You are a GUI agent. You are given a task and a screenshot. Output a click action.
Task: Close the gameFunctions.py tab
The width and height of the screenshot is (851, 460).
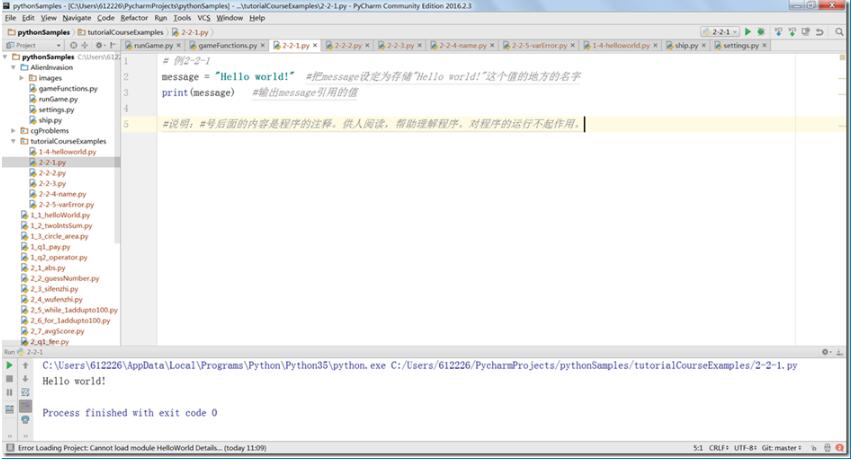click(263, 46)
